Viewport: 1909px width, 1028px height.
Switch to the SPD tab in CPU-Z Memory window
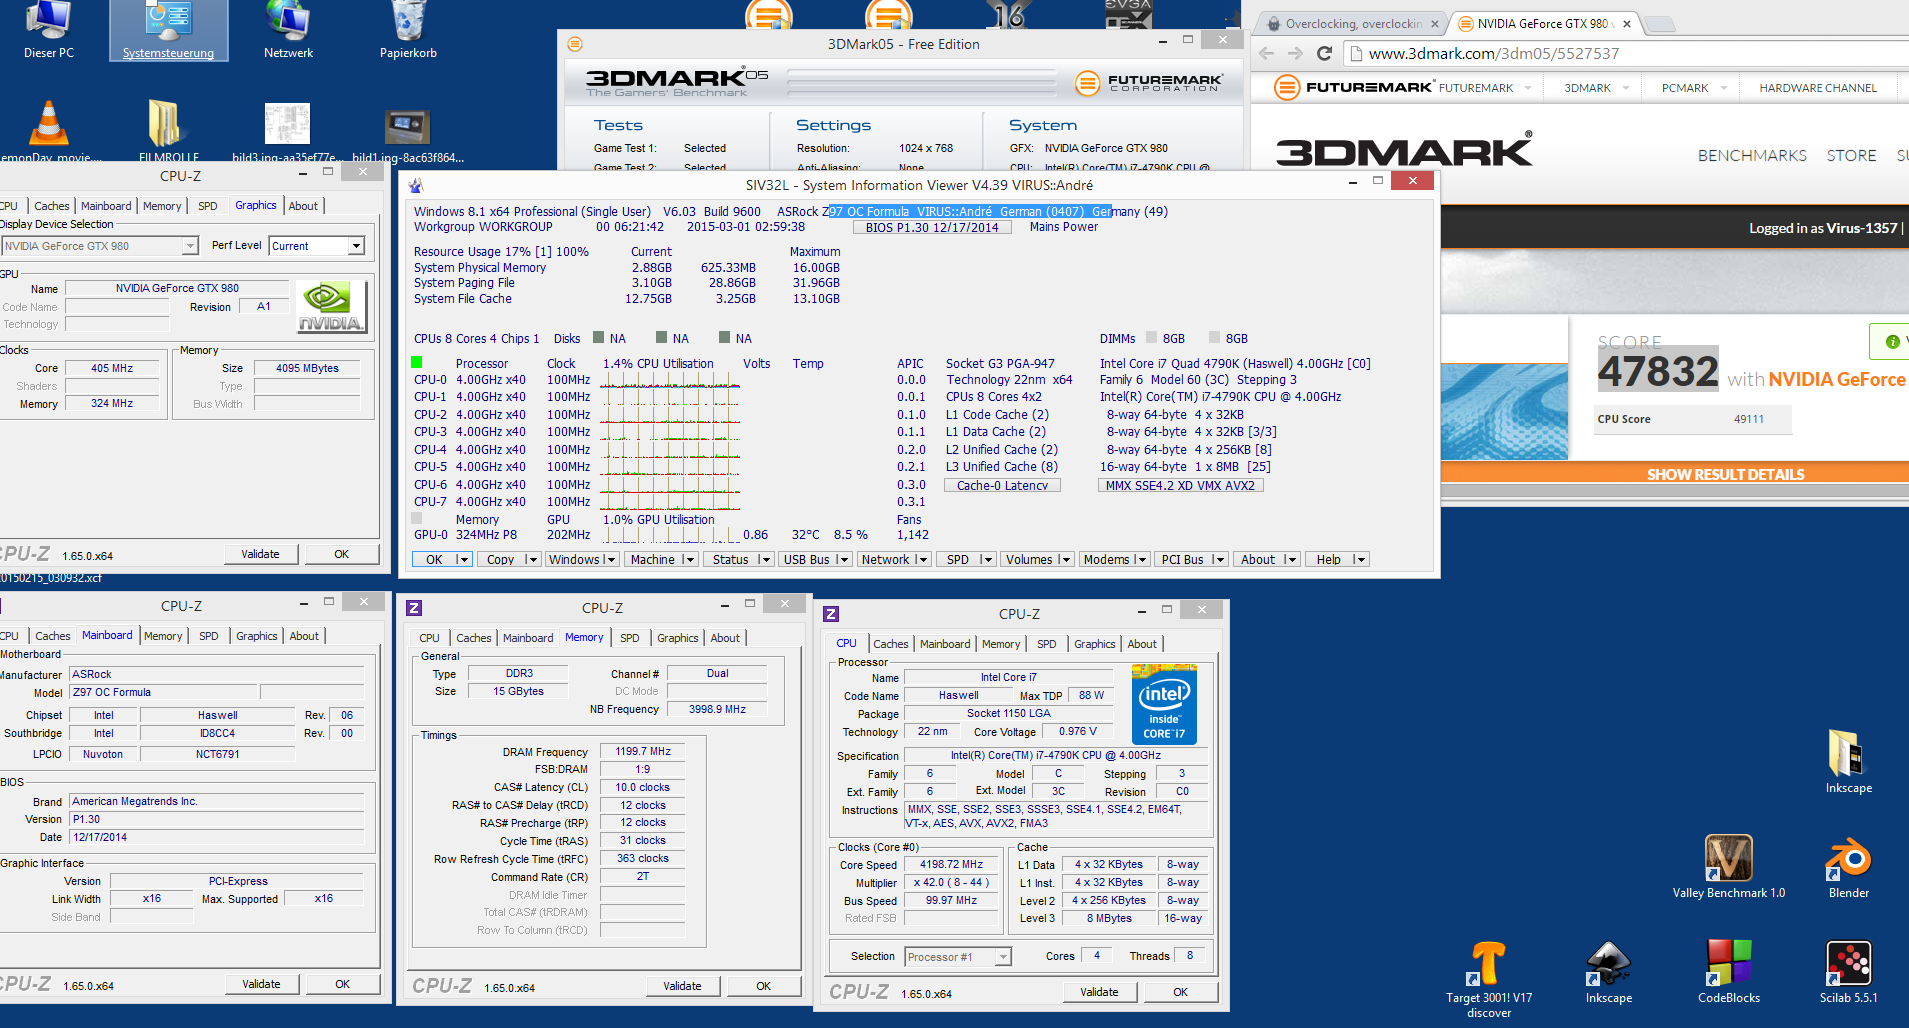point(629,638)
